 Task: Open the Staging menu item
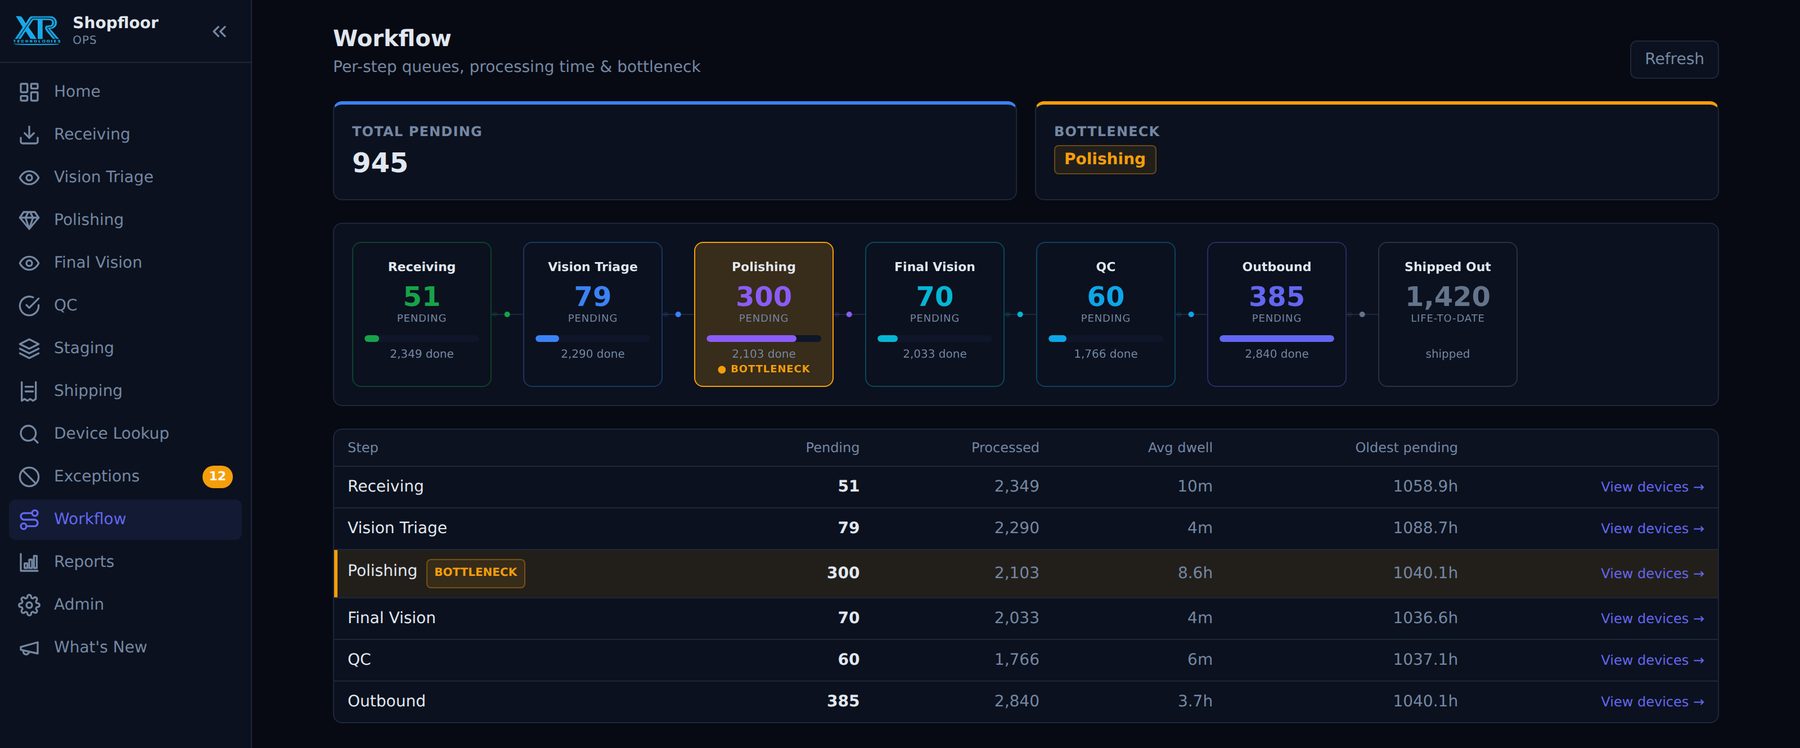(x=125, y=348)
